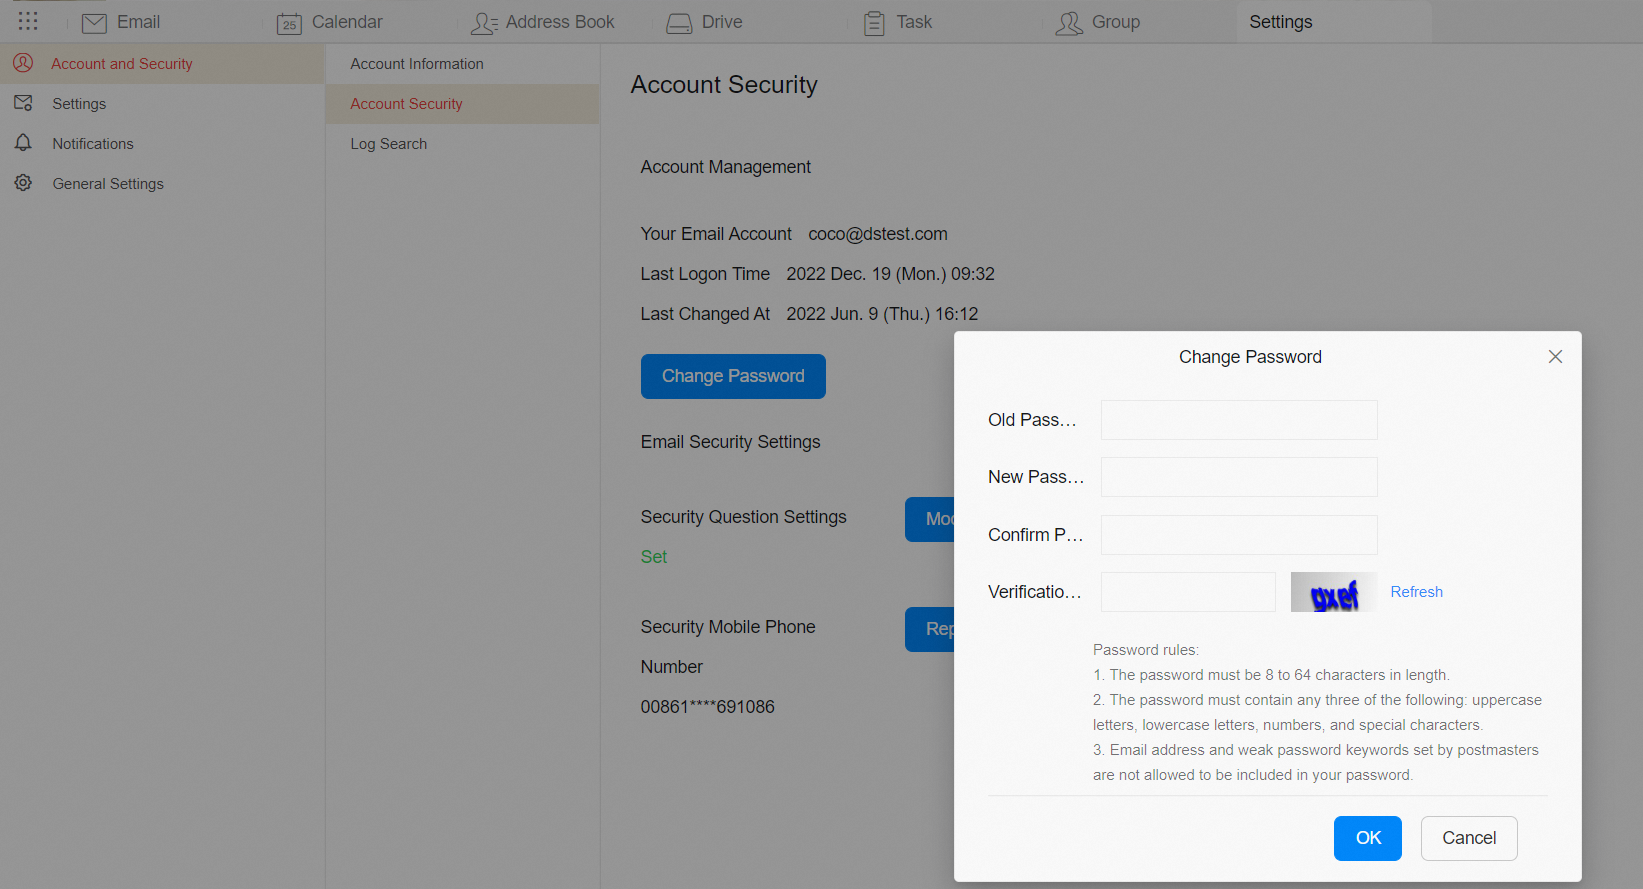Viewport: 1643px width, 889px height.
Task: Click the General Settings gear icon
Action: pyautogui.click(x=23, y=183)
